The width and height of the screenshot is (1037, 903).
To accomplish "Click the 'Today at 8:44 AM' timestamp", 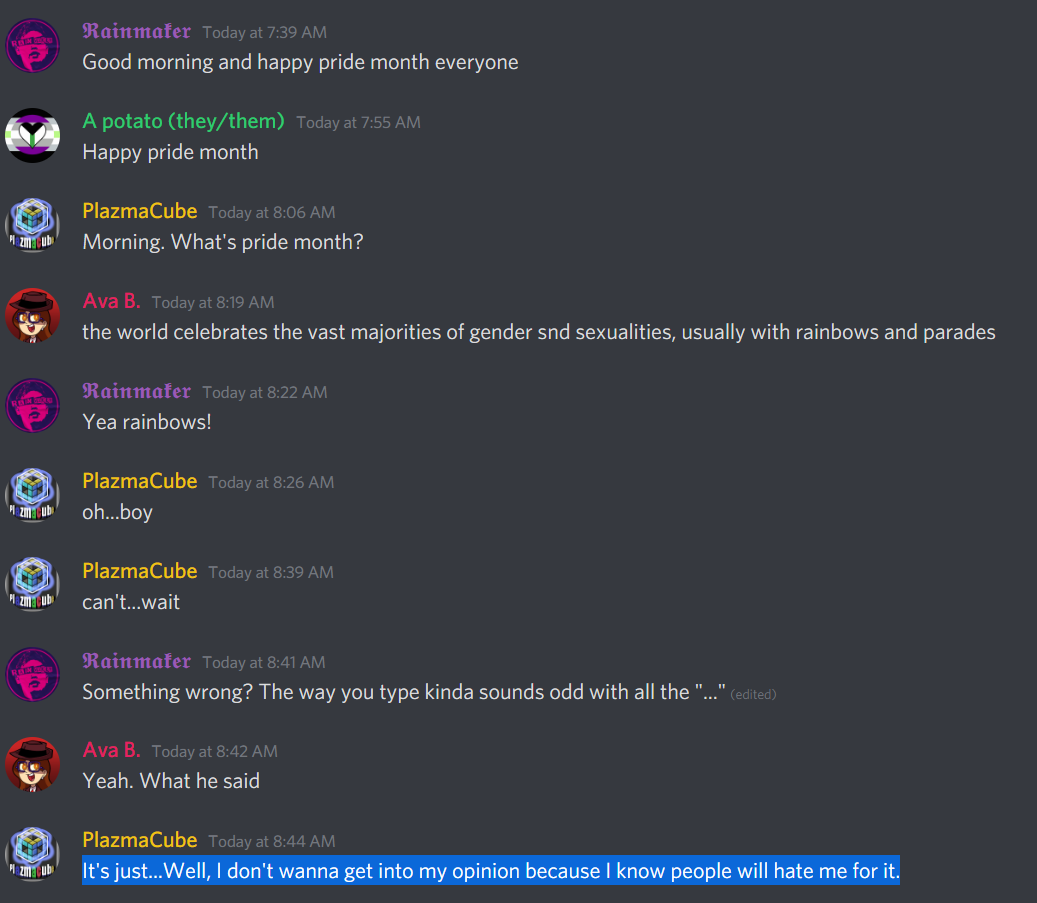I will click(272, 841).
